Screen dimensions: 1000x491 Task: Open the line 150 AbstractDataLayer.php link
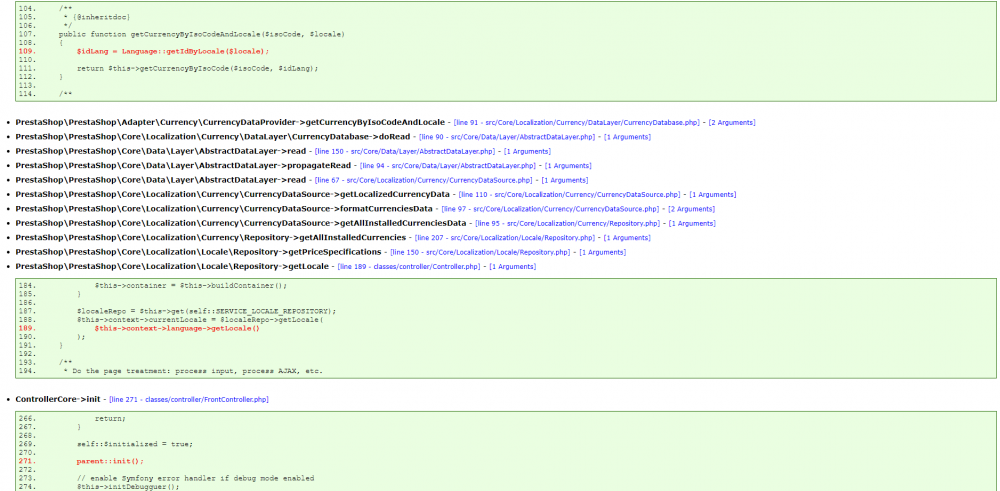(x=404, y=151)
